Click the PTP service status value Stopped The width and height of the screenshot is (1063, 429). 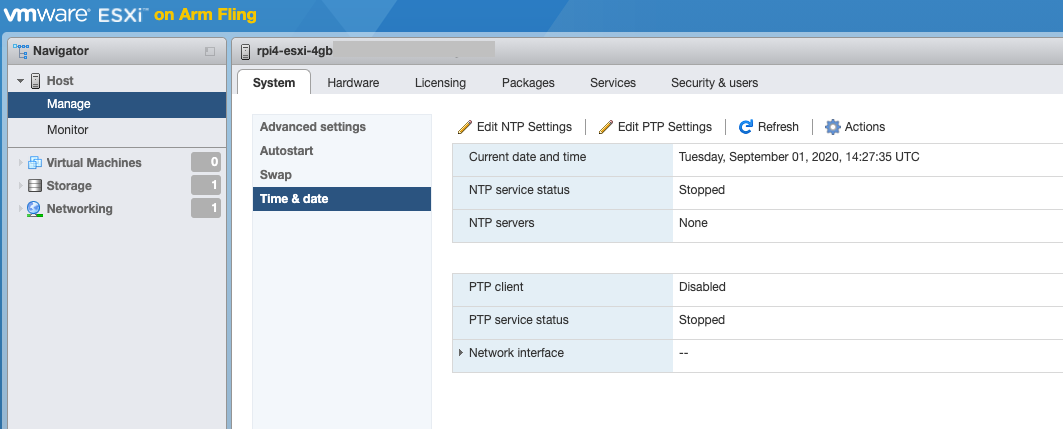[x=702, y=319]
